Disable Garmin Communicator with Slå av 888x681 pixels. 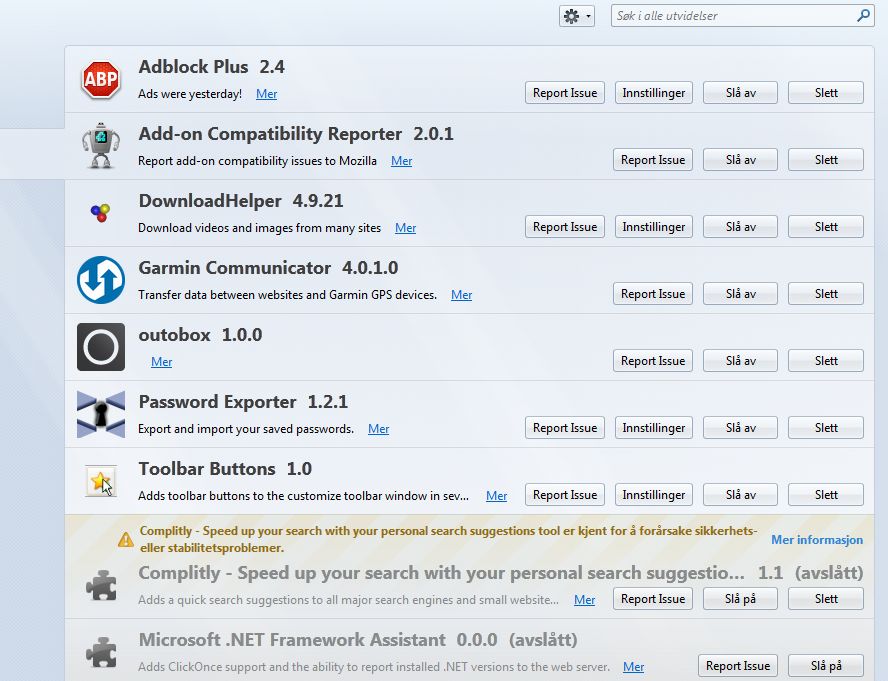tap(740, 293)
